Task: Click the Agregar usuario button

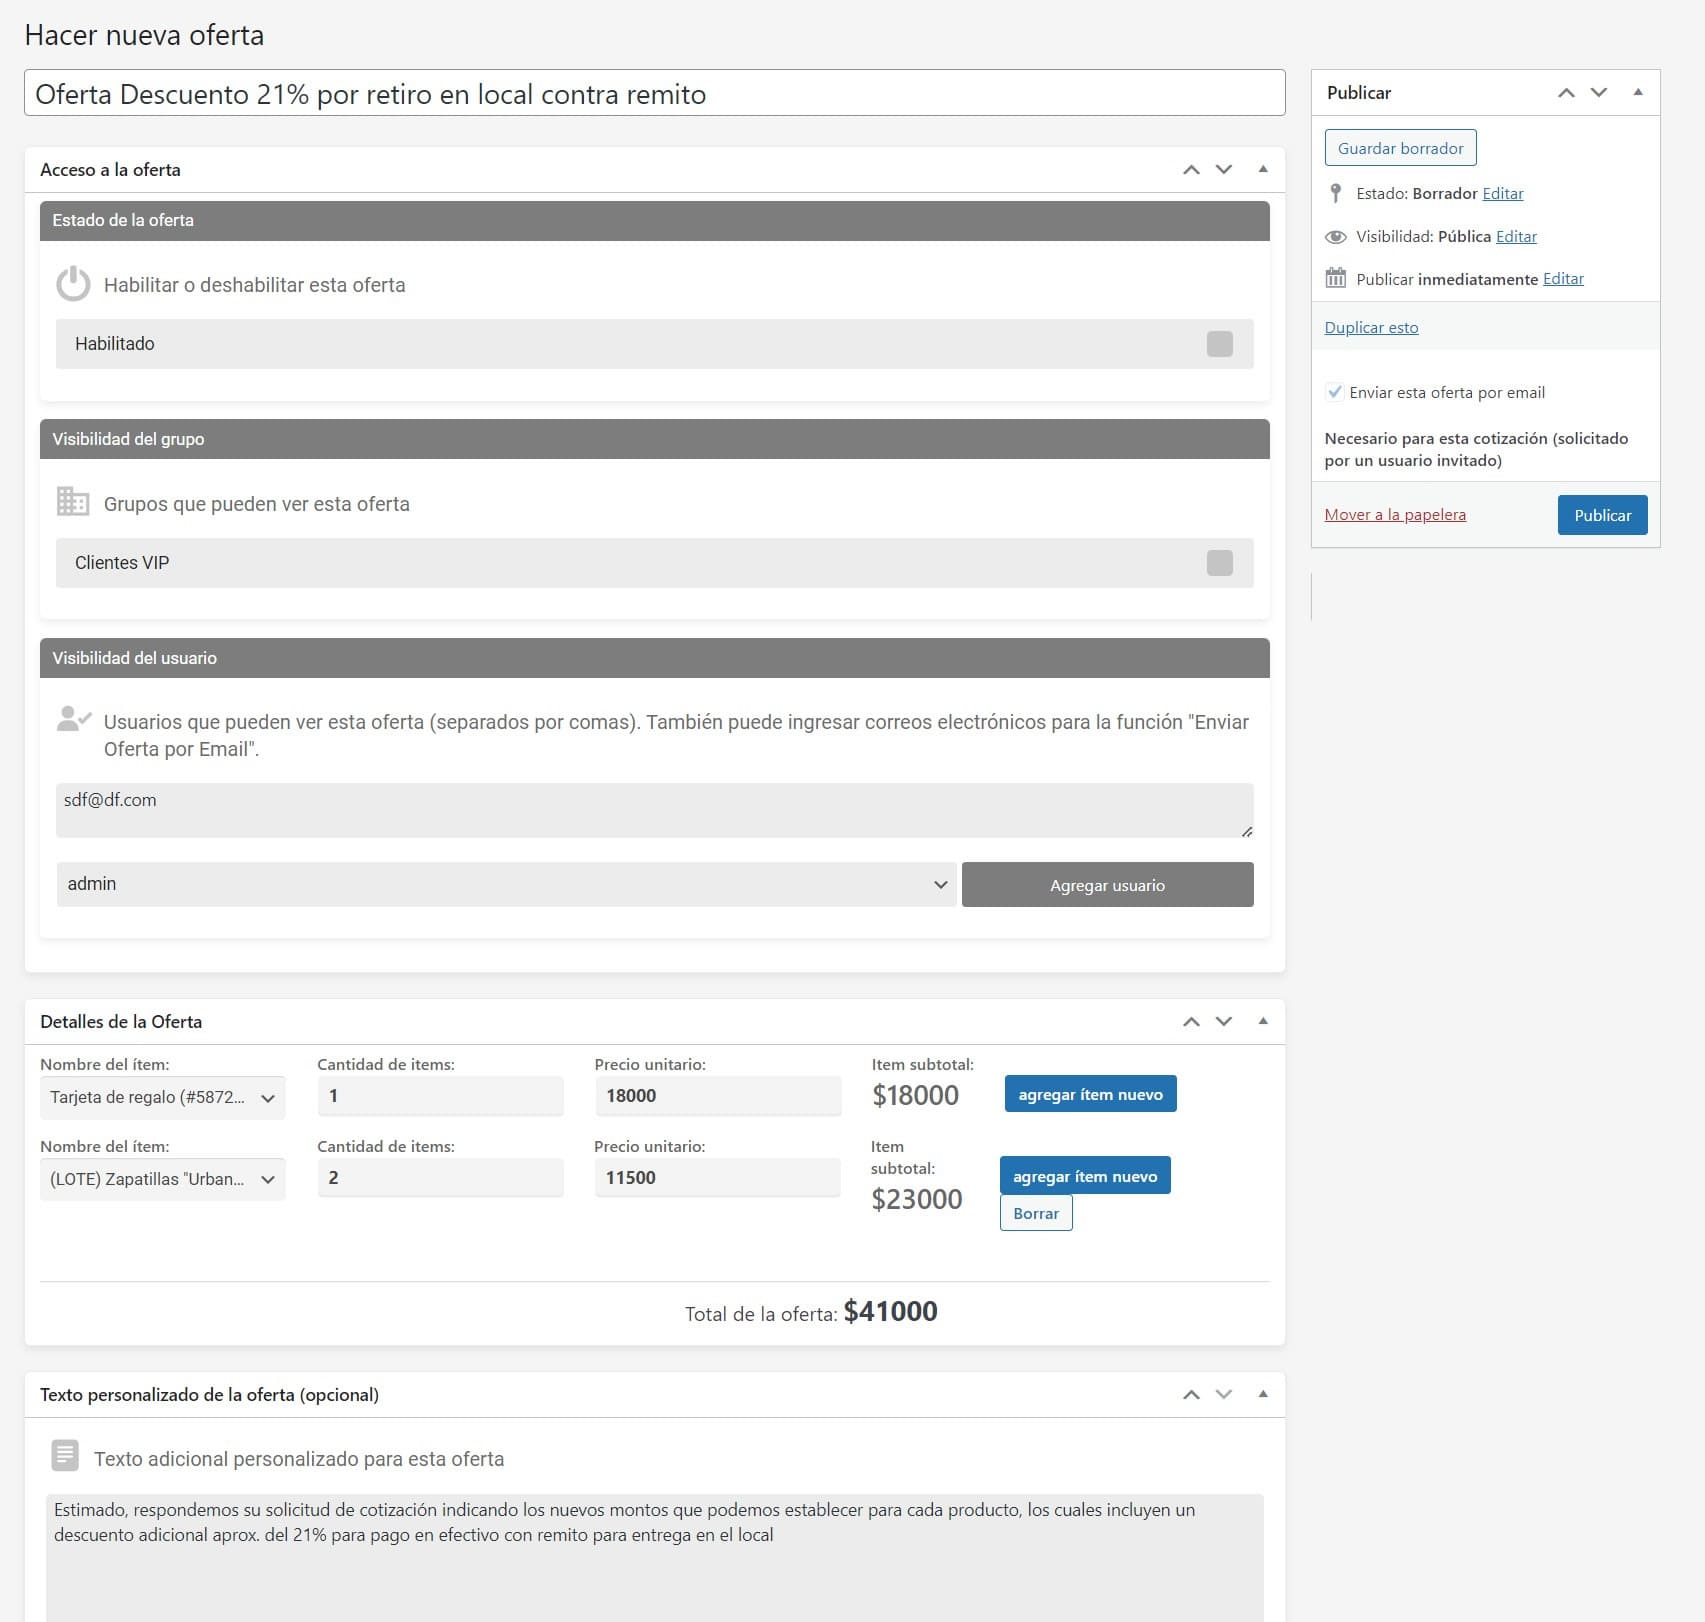Action: 1107,885
